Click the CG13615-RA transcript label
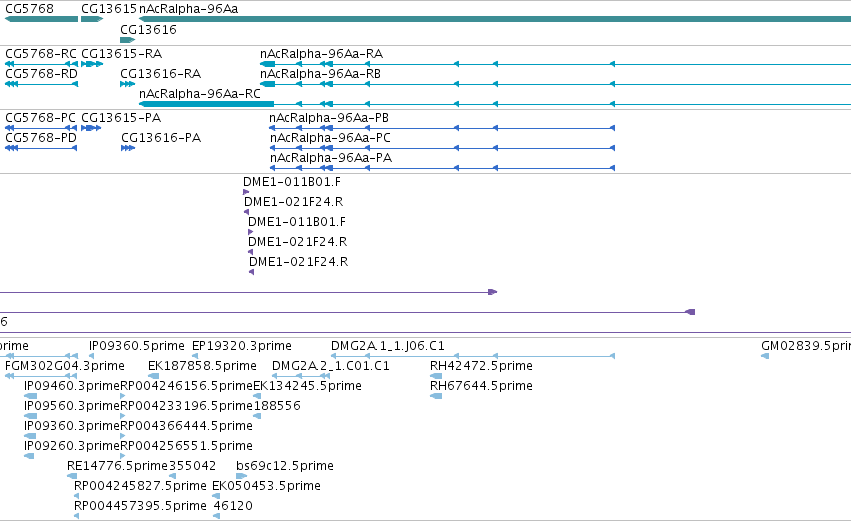Viewport: 851px width, 521px height. [x=122, y=54]
